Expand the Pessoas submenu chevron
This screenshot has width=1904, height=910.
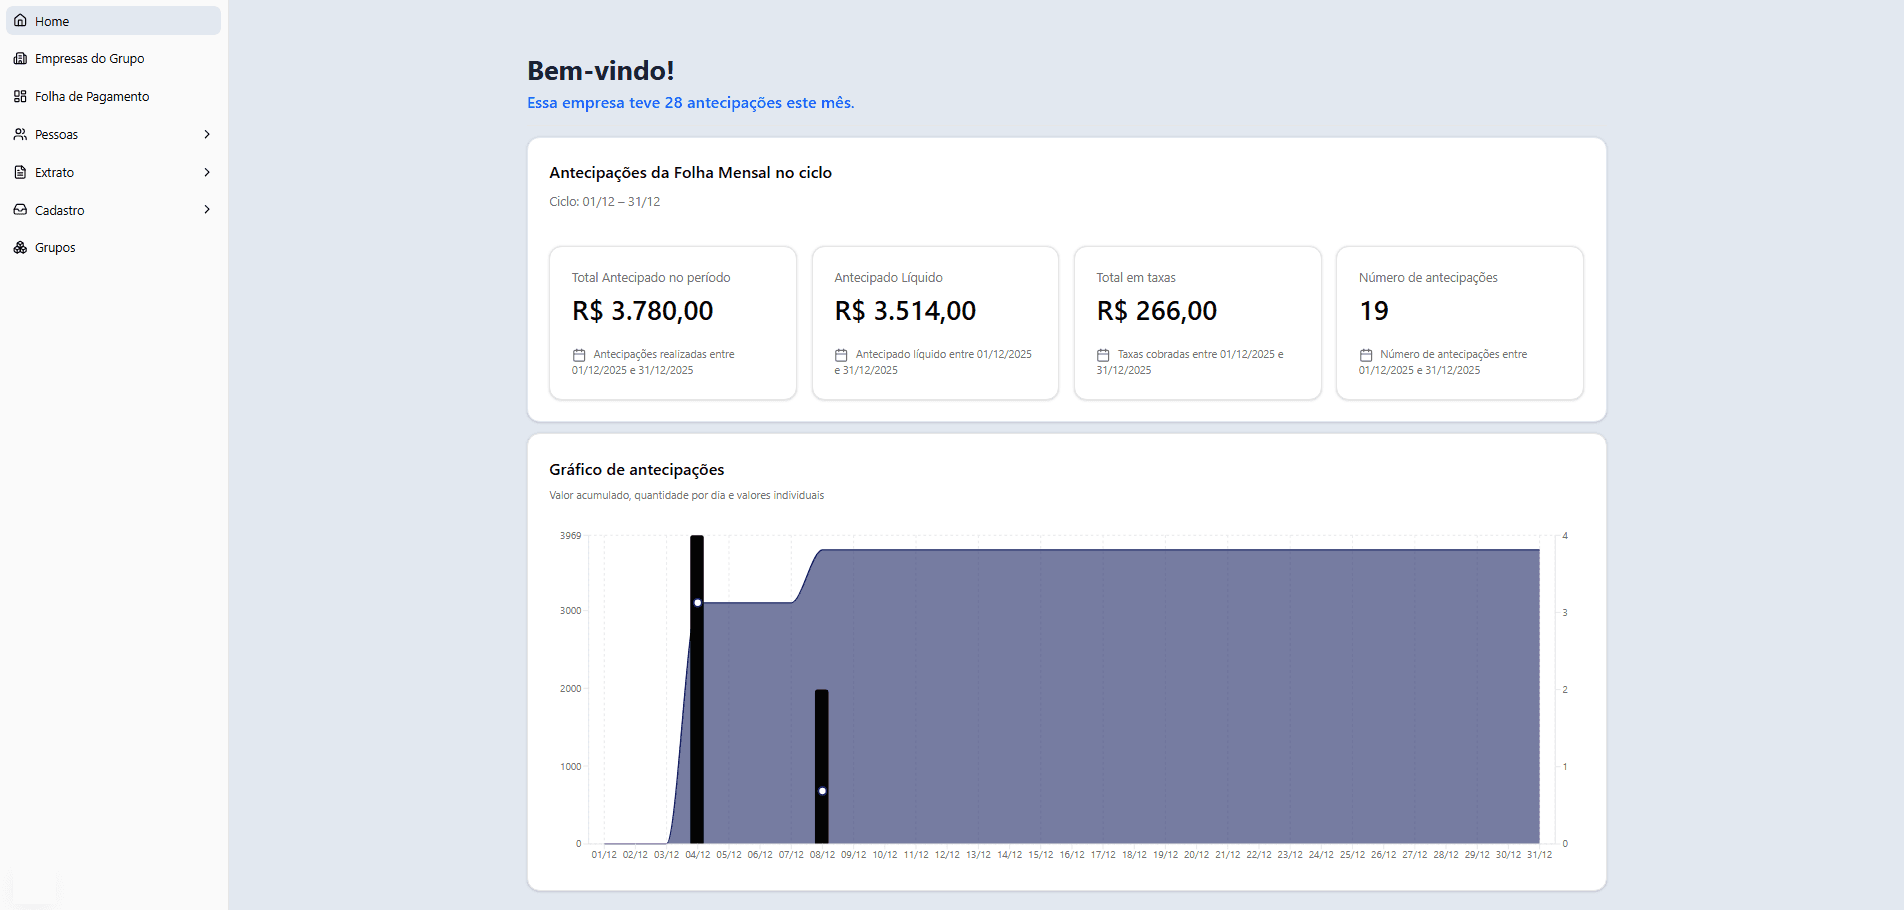click(207, 135)
